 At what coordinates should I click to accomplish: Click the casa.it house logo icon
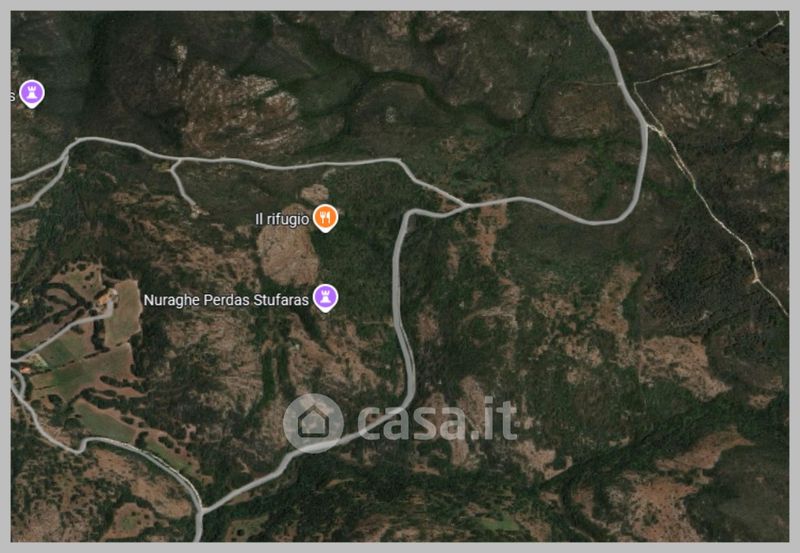[x=313, y=423]
